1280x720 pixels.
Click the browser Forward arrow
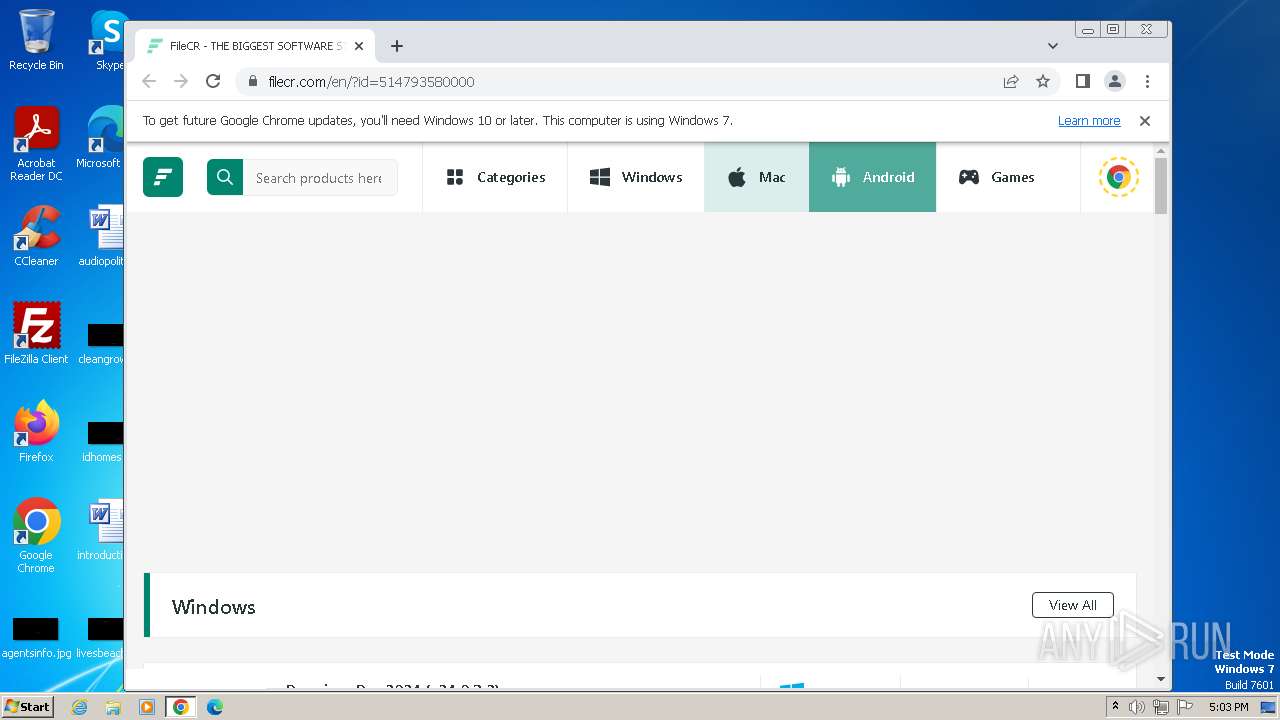(x=181, y=81)
